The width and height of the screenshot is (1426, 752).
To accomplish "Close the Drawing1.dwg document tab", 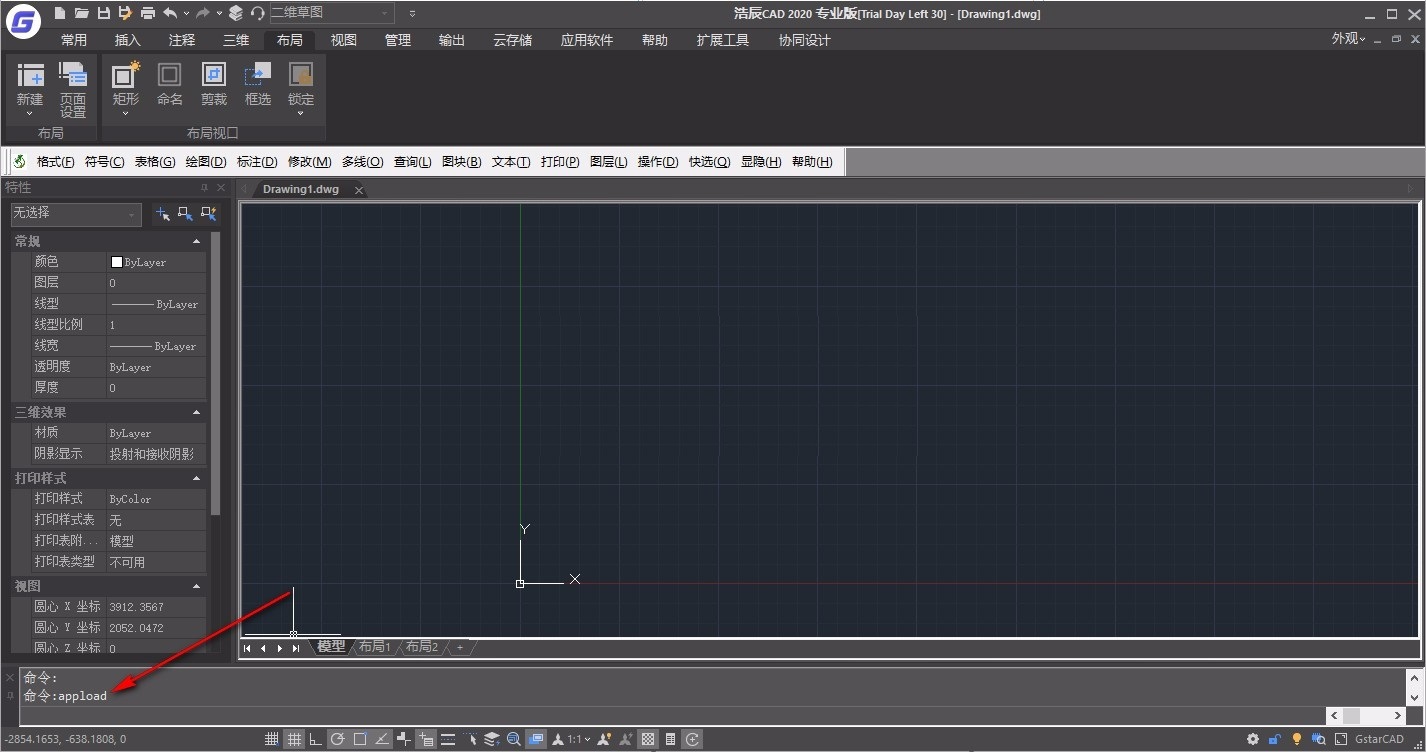I will (x=359, y=190).
